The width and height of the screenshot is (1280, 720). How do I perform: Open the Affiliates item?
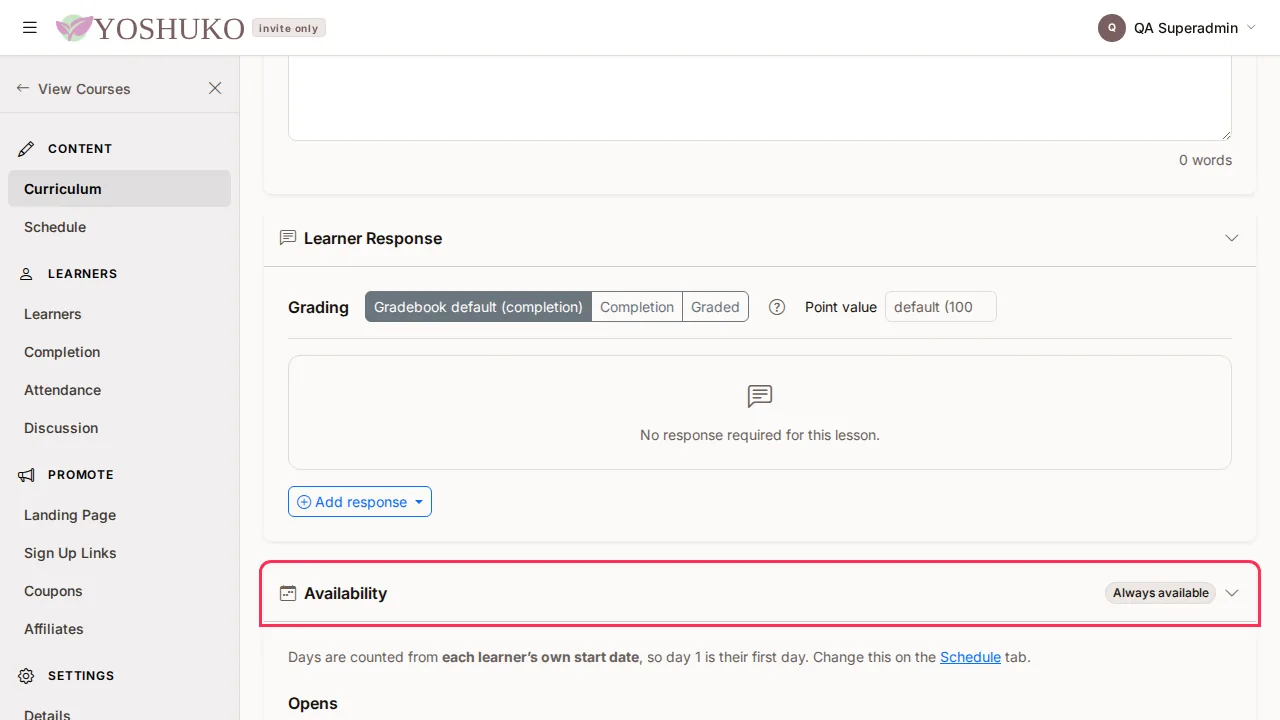tap(119, 629)
